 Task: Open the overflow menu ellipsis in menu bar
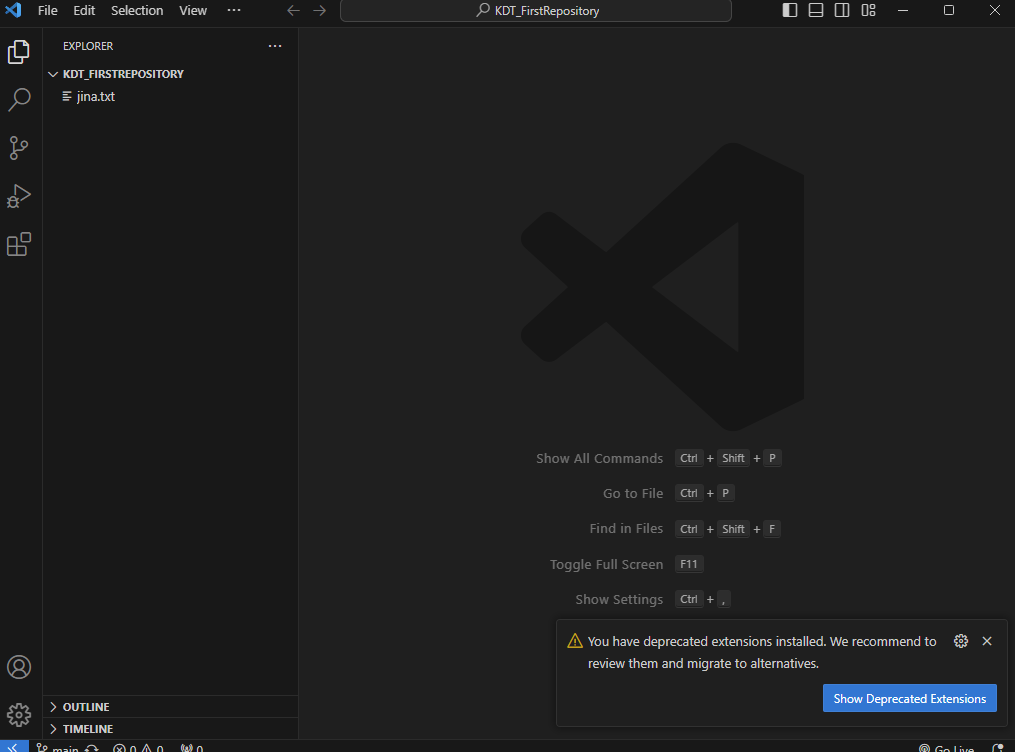[x=234, y=10]
